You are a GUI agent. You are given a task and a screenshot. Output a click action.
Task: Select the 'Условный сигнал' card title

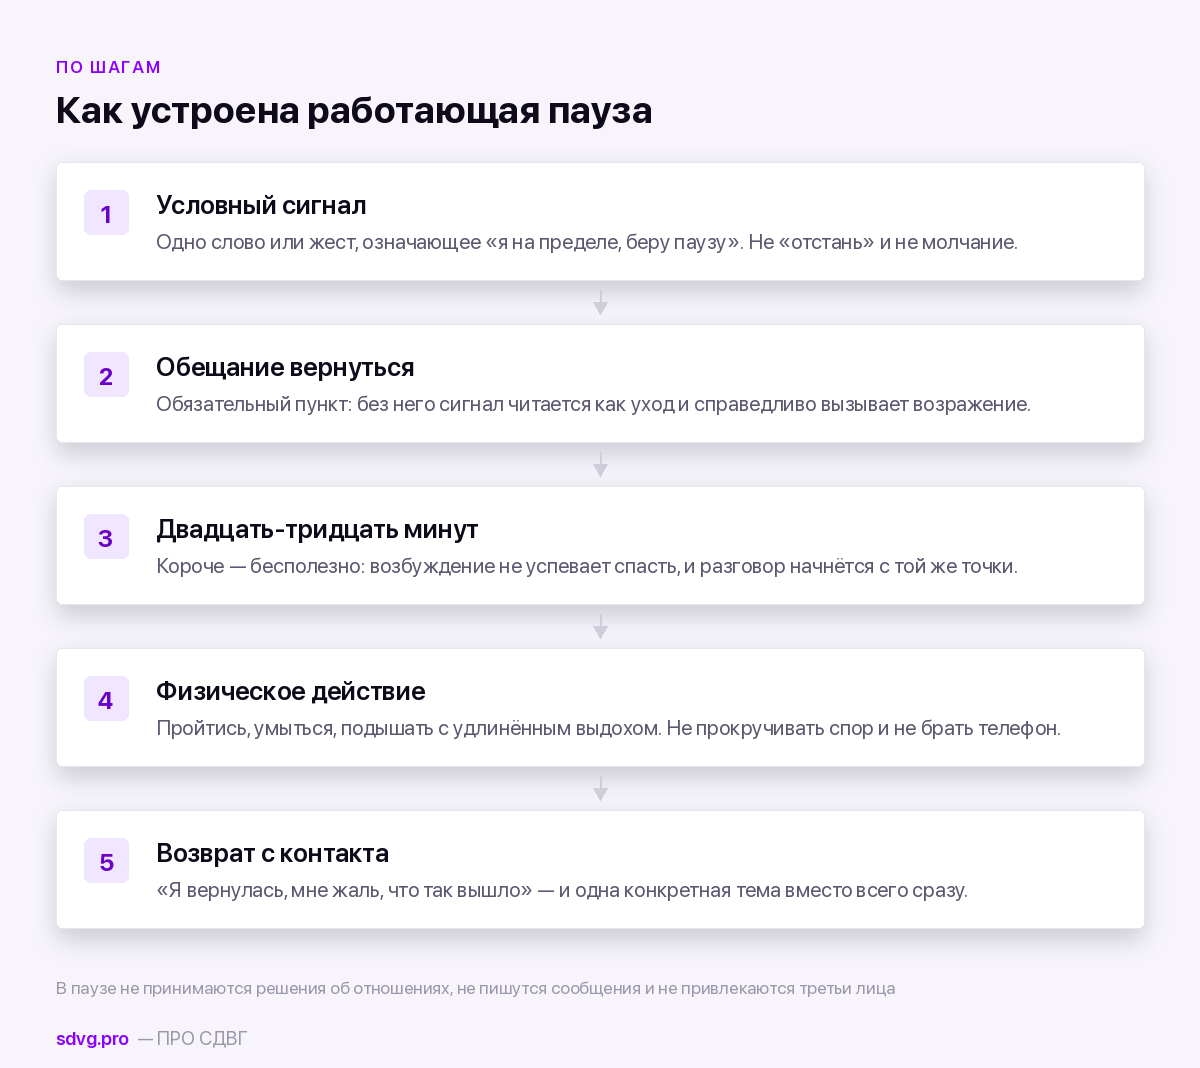coord(261,205)
